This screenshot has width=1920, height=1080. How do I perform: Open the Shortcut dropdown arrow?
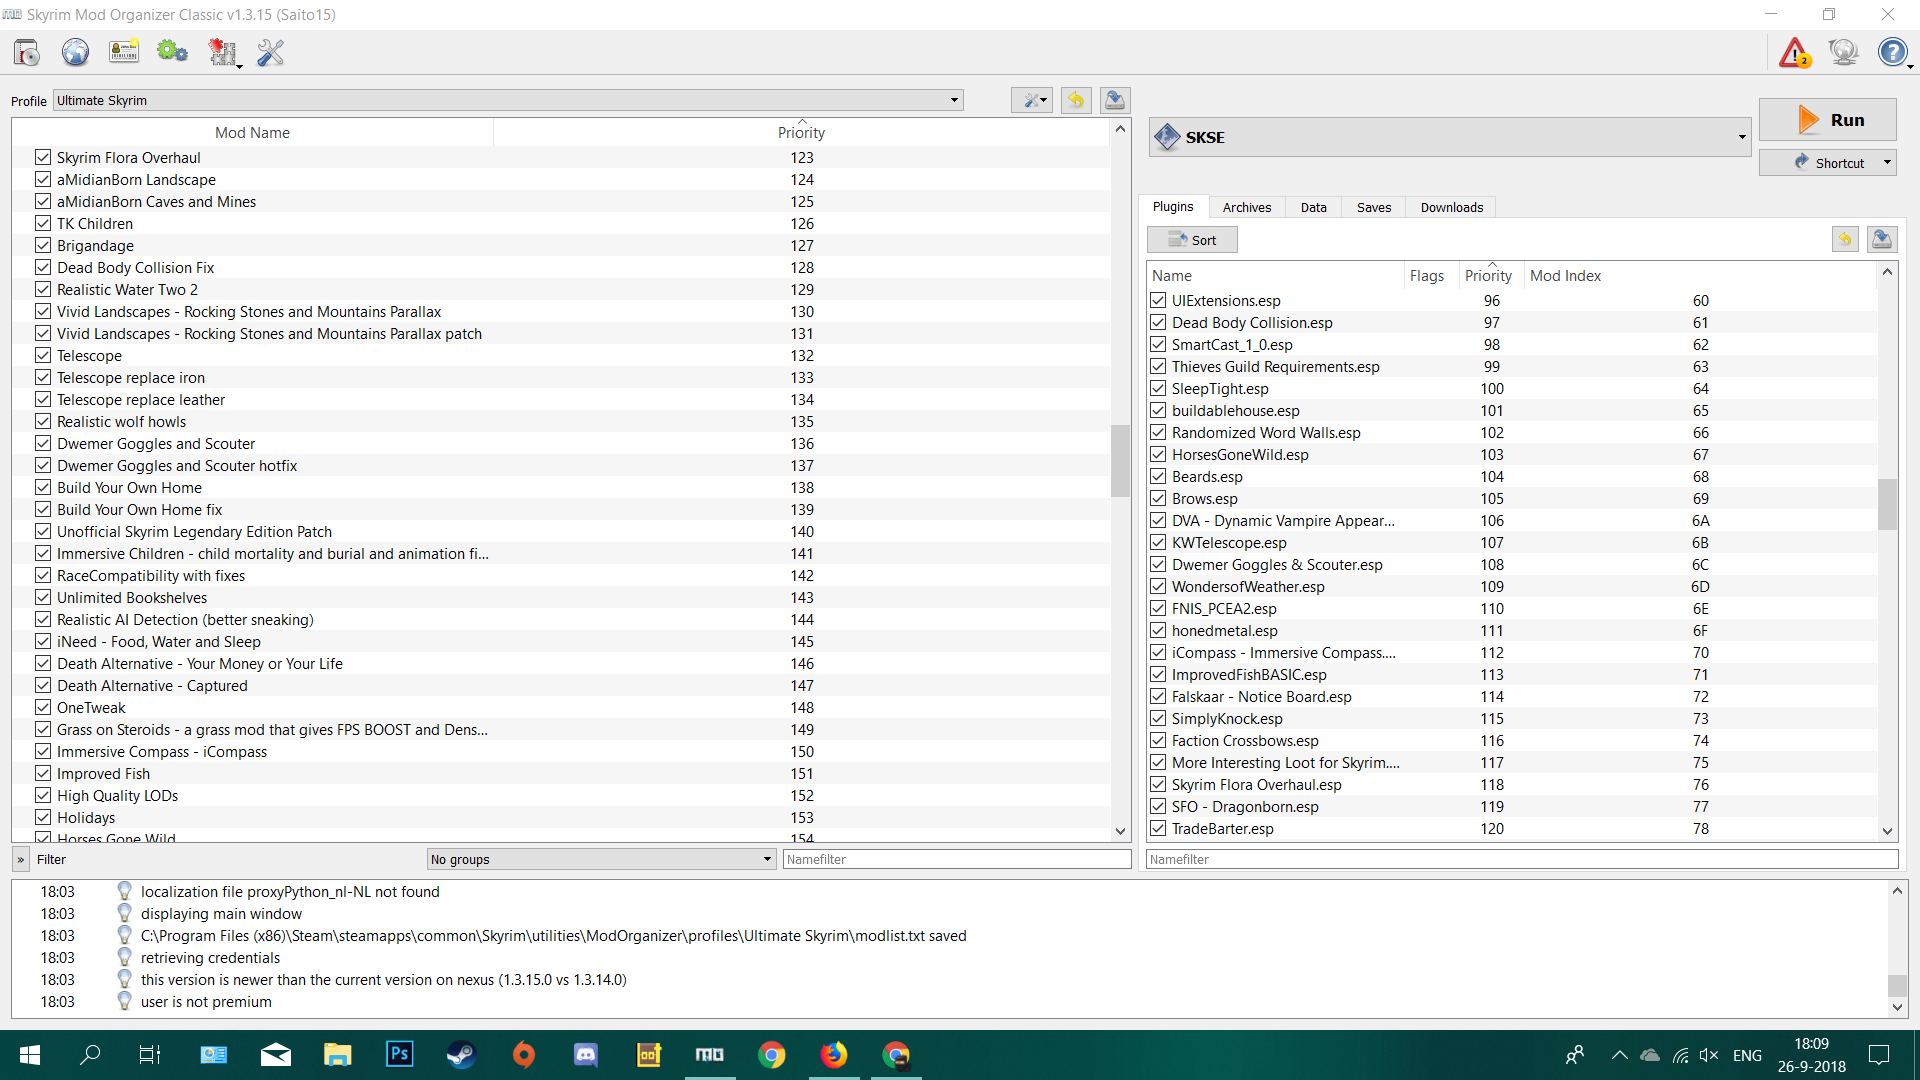[1887, 162]
